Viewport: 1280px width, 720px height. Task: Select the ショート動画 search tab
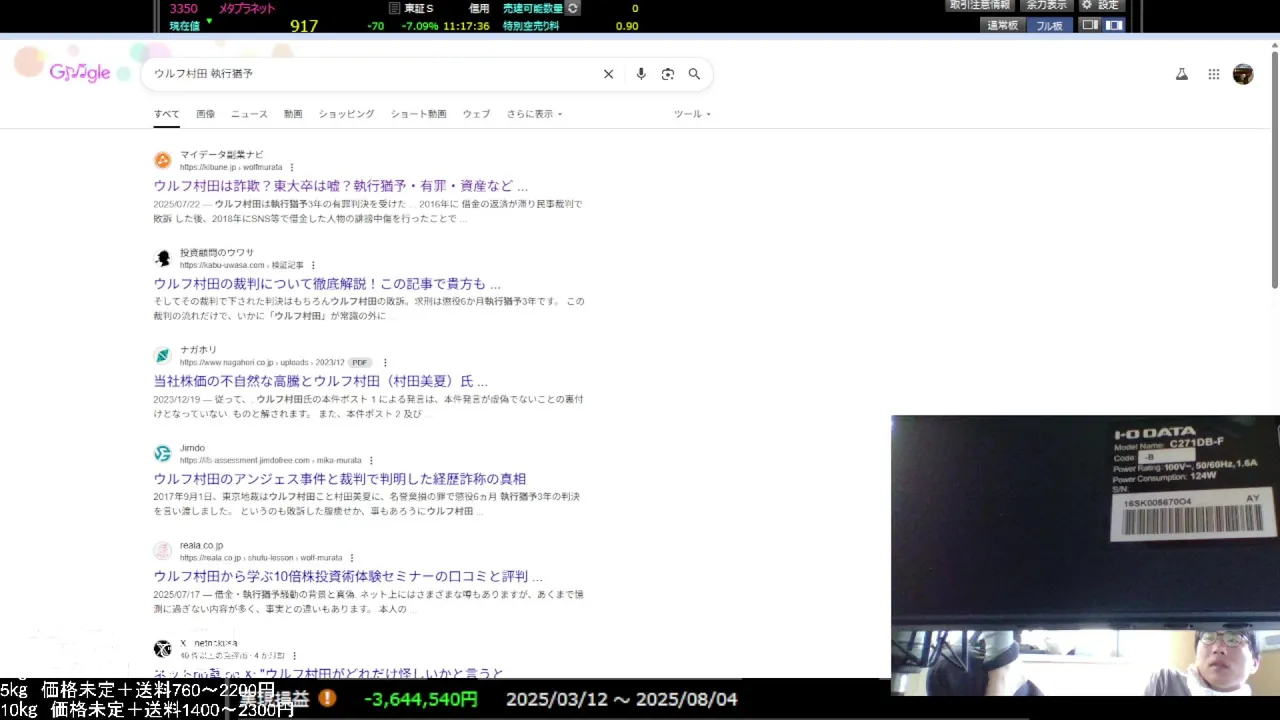(418, 114)
